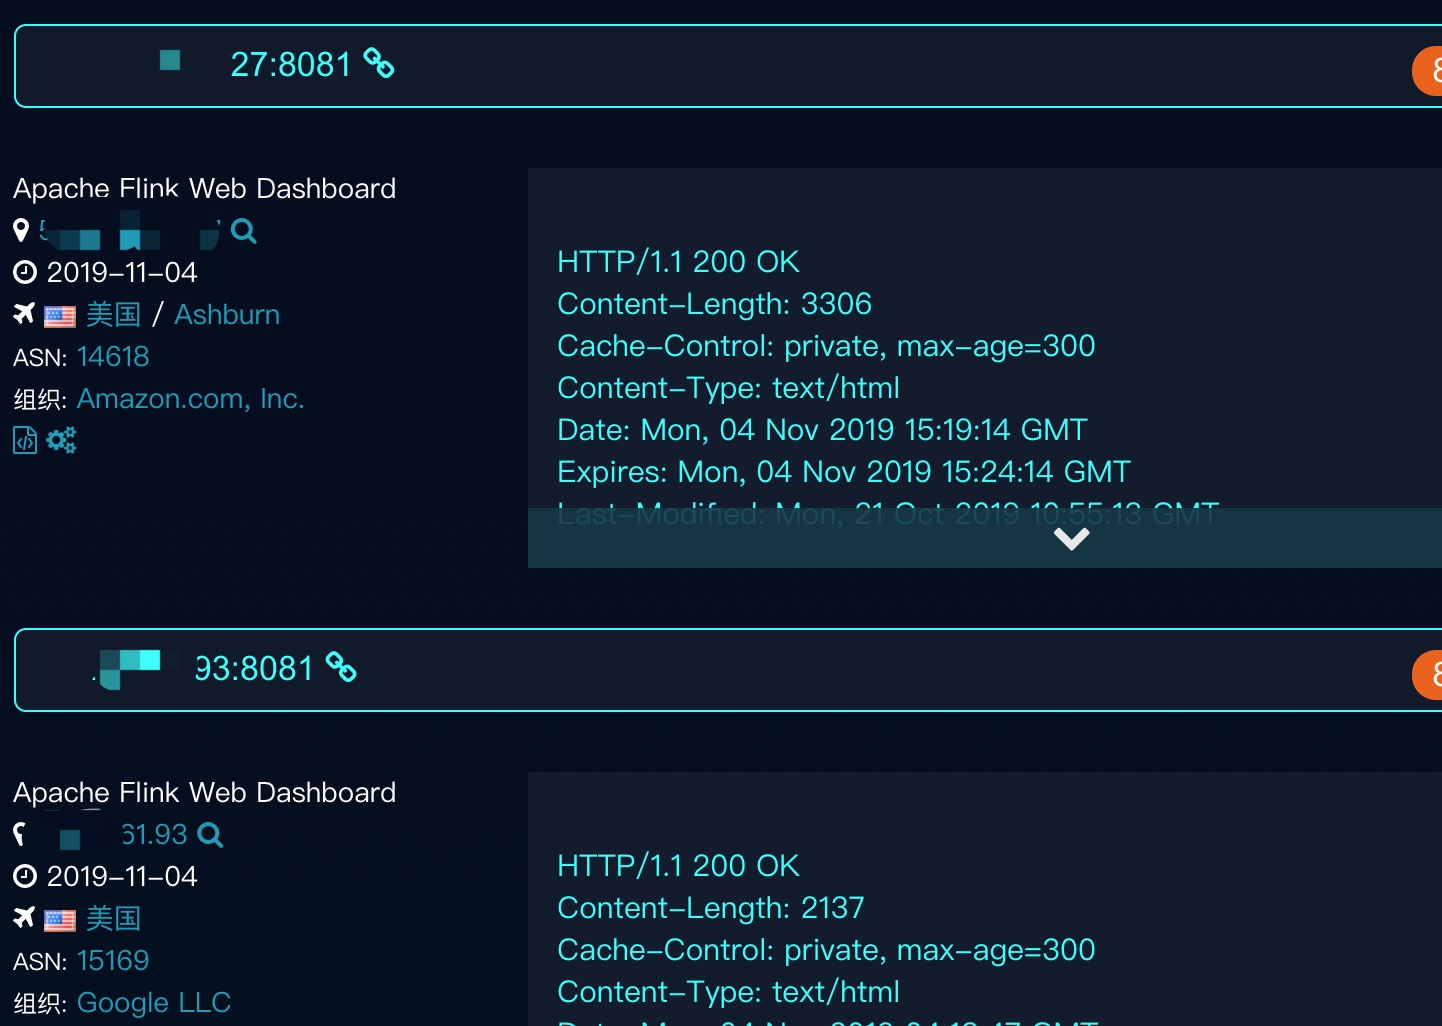Filter by city Ashburn
This screenshot has width=1442, height=1026.
(x=227, y=314)
